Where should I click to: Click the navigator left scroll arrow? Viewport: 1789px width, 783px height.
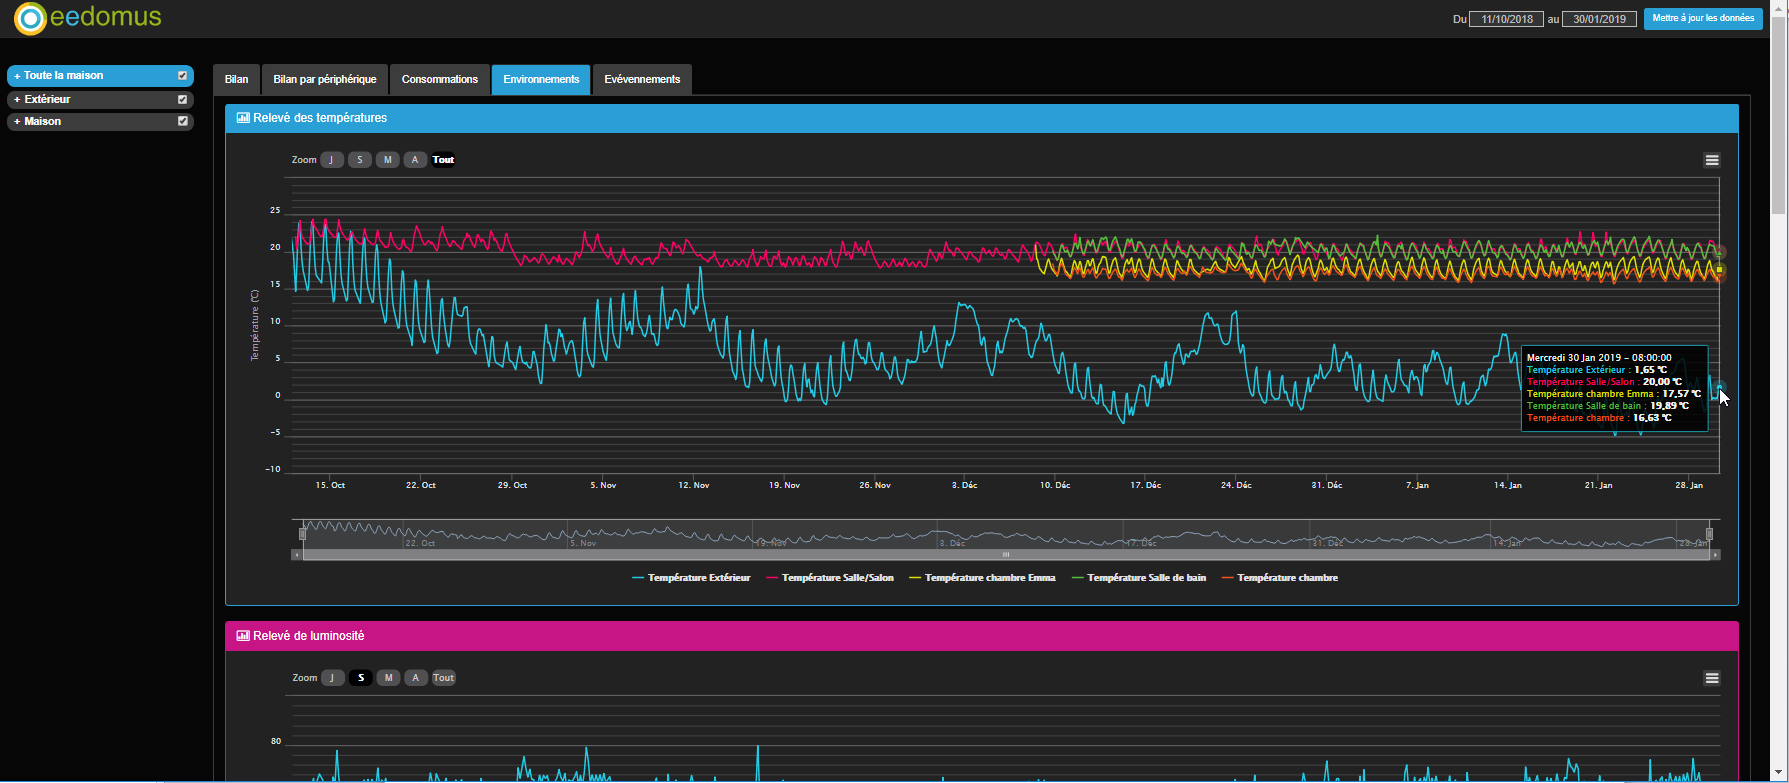coord(296,554)
